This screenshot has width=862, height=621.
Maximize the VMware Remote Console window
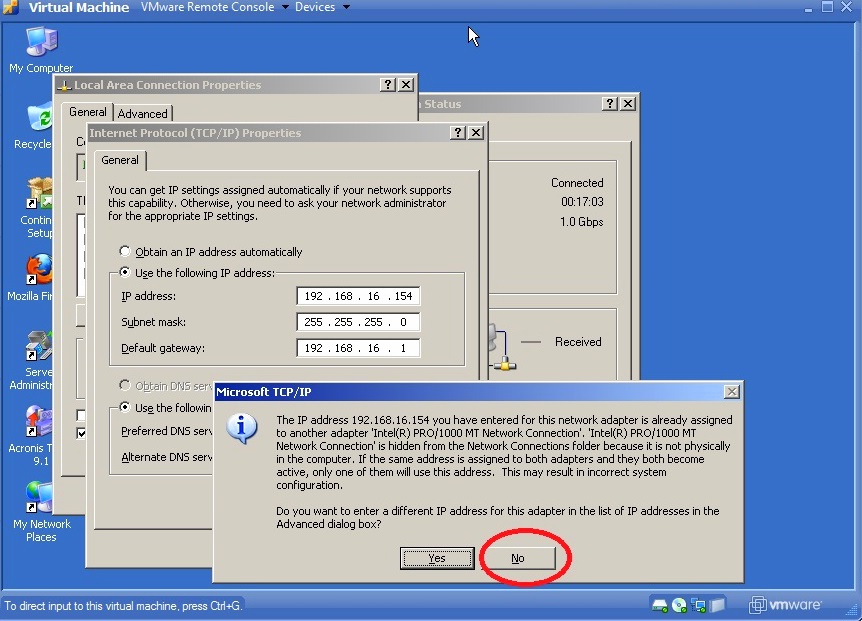[x=827, y=7]
